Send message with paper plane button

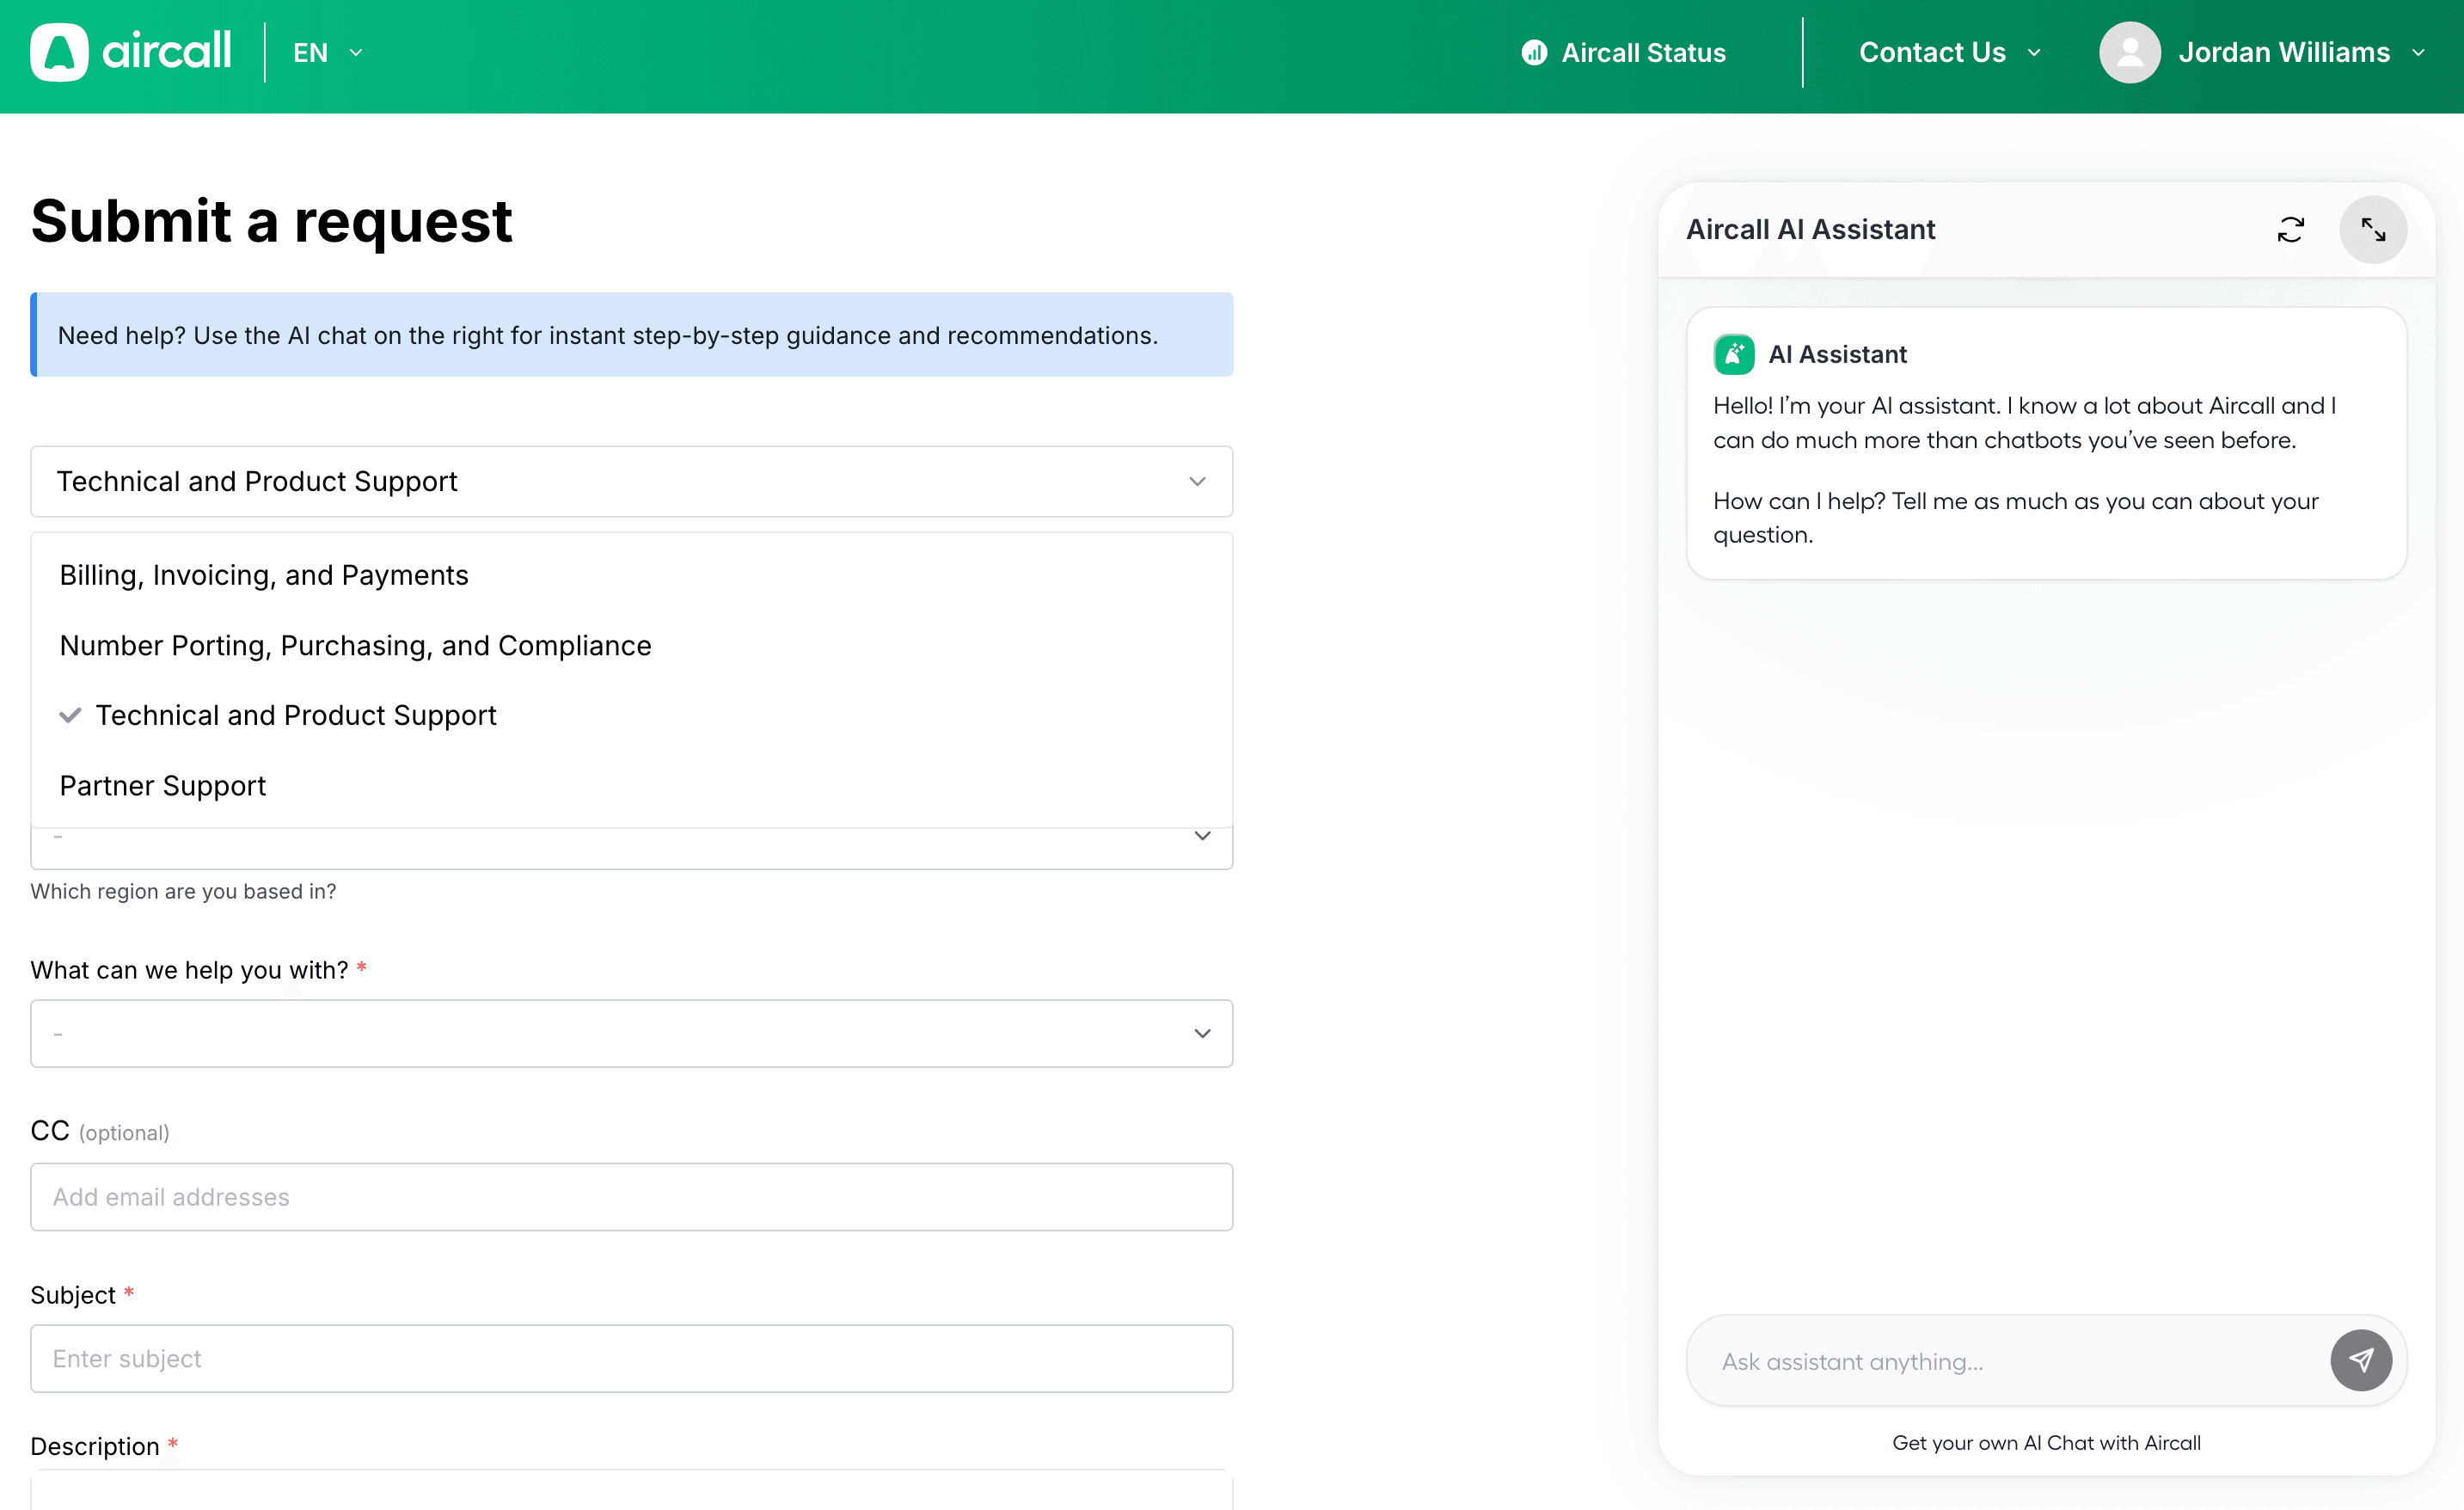click(x=2360, y=1360)
